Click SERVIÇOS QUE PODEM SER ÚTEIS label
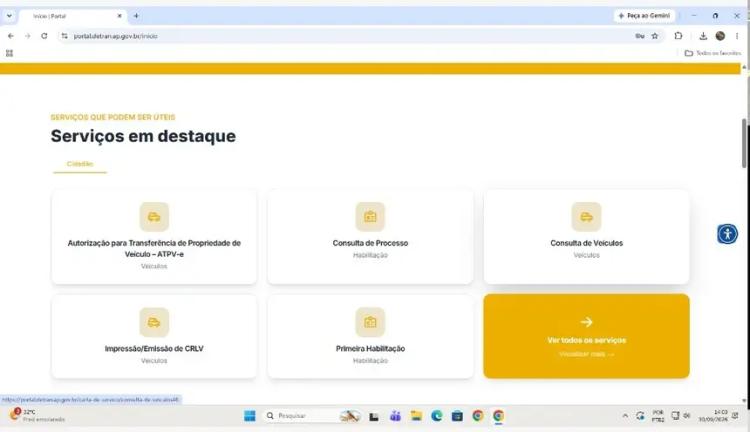This screenshot has height=432, width=750. (x=113, y=117)
